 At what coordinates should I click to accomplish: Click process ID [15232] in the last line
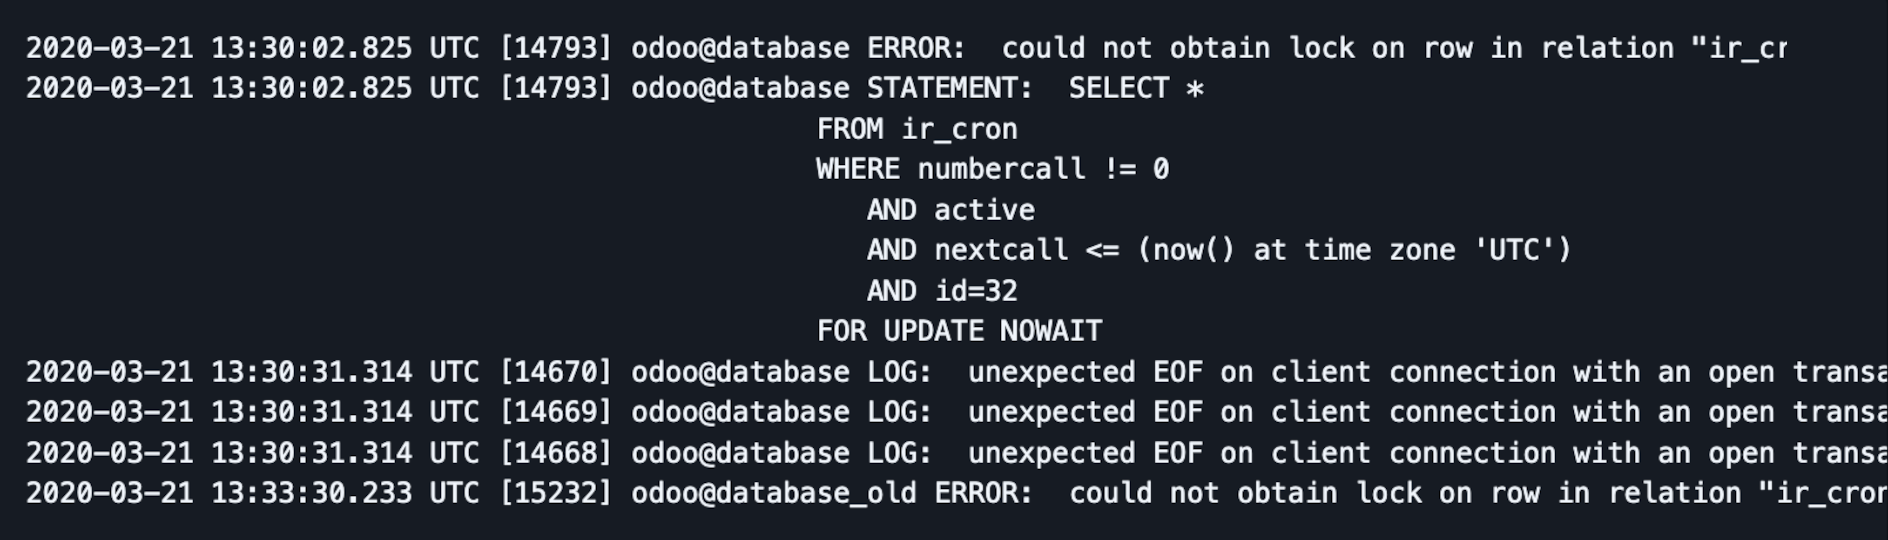(555, 493)
